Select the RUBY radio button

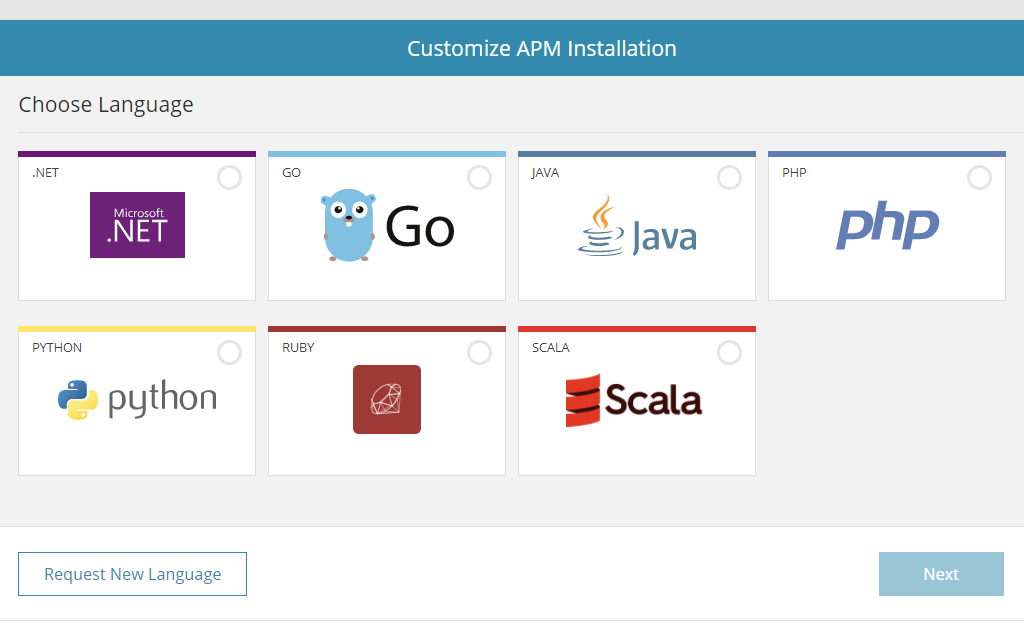coord(479,352)
